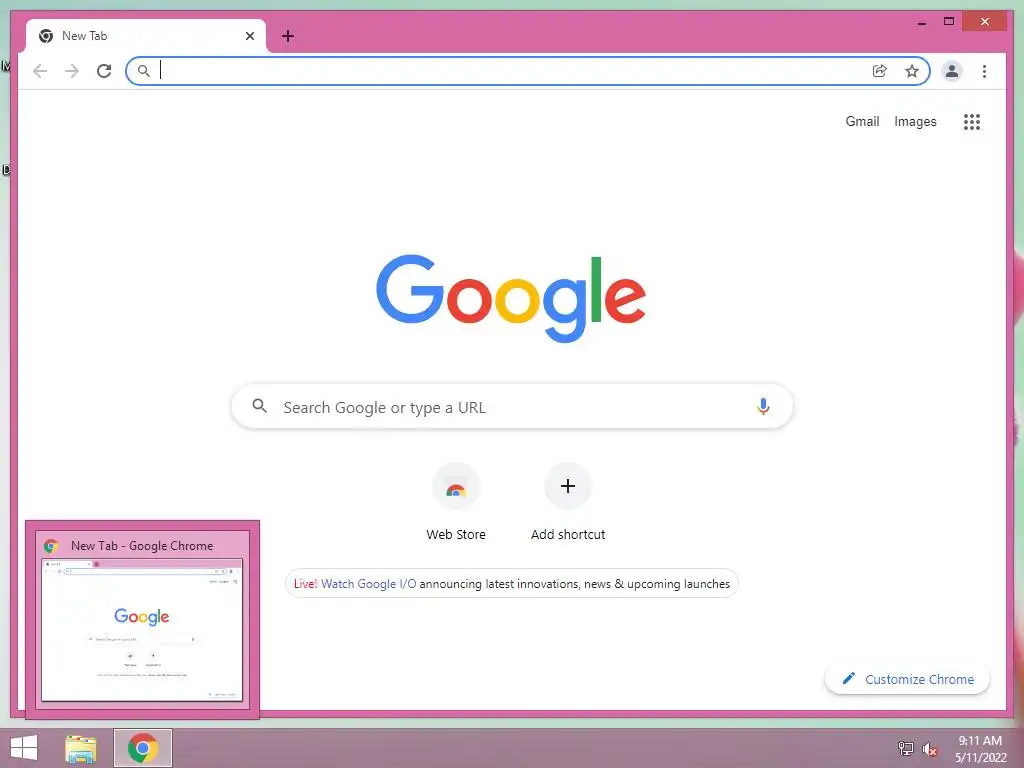Click the search icon in the address bar
This screenshot has height=768, width=1024.
coord(144,71)
